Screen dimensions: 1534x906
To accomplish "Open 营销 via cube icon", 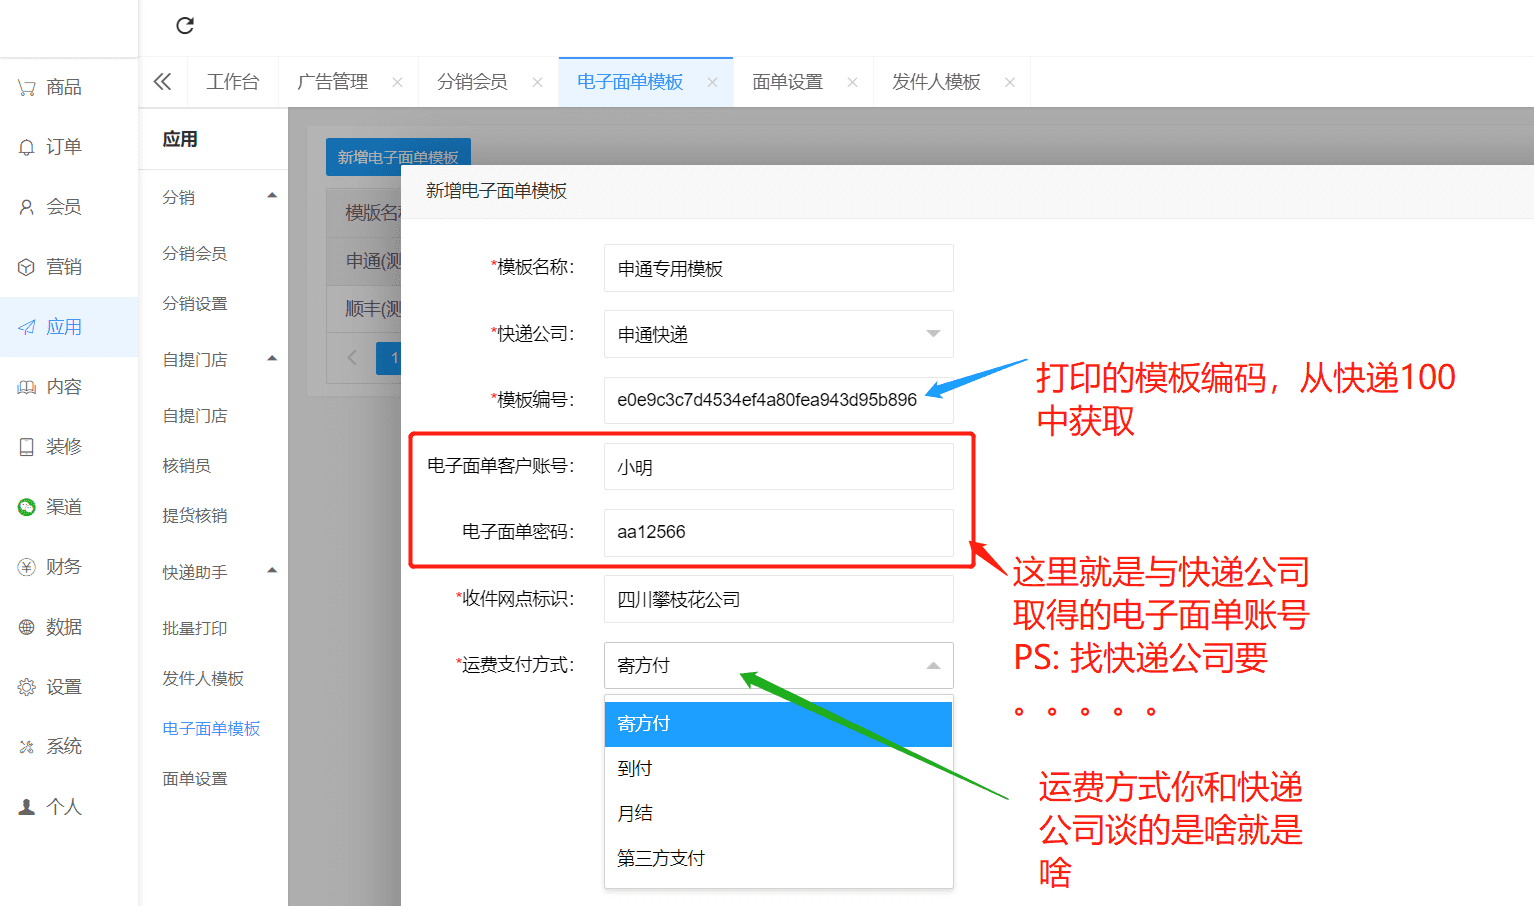I will click(x=27, y=267).
